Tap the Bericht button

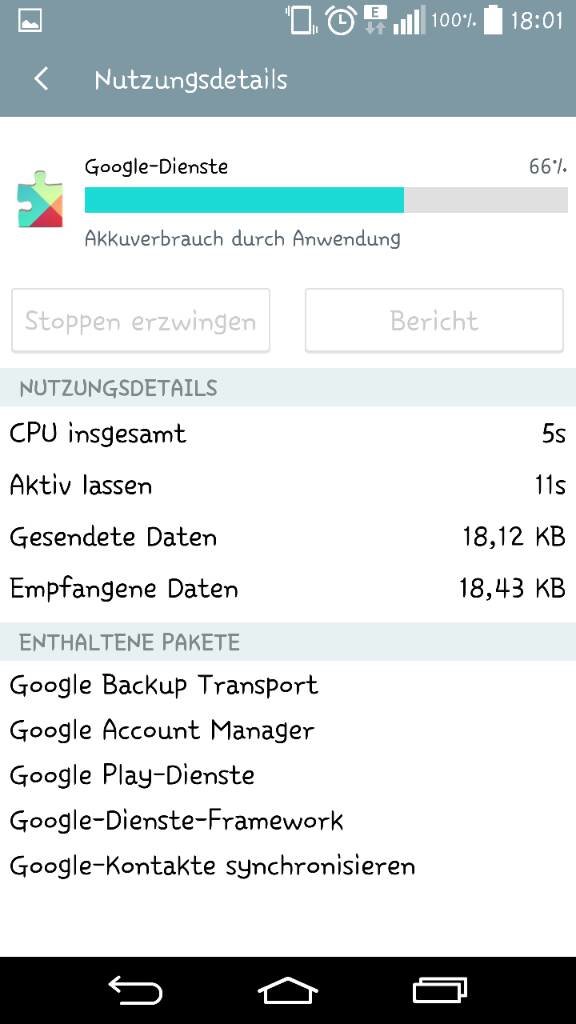[434, 321]
